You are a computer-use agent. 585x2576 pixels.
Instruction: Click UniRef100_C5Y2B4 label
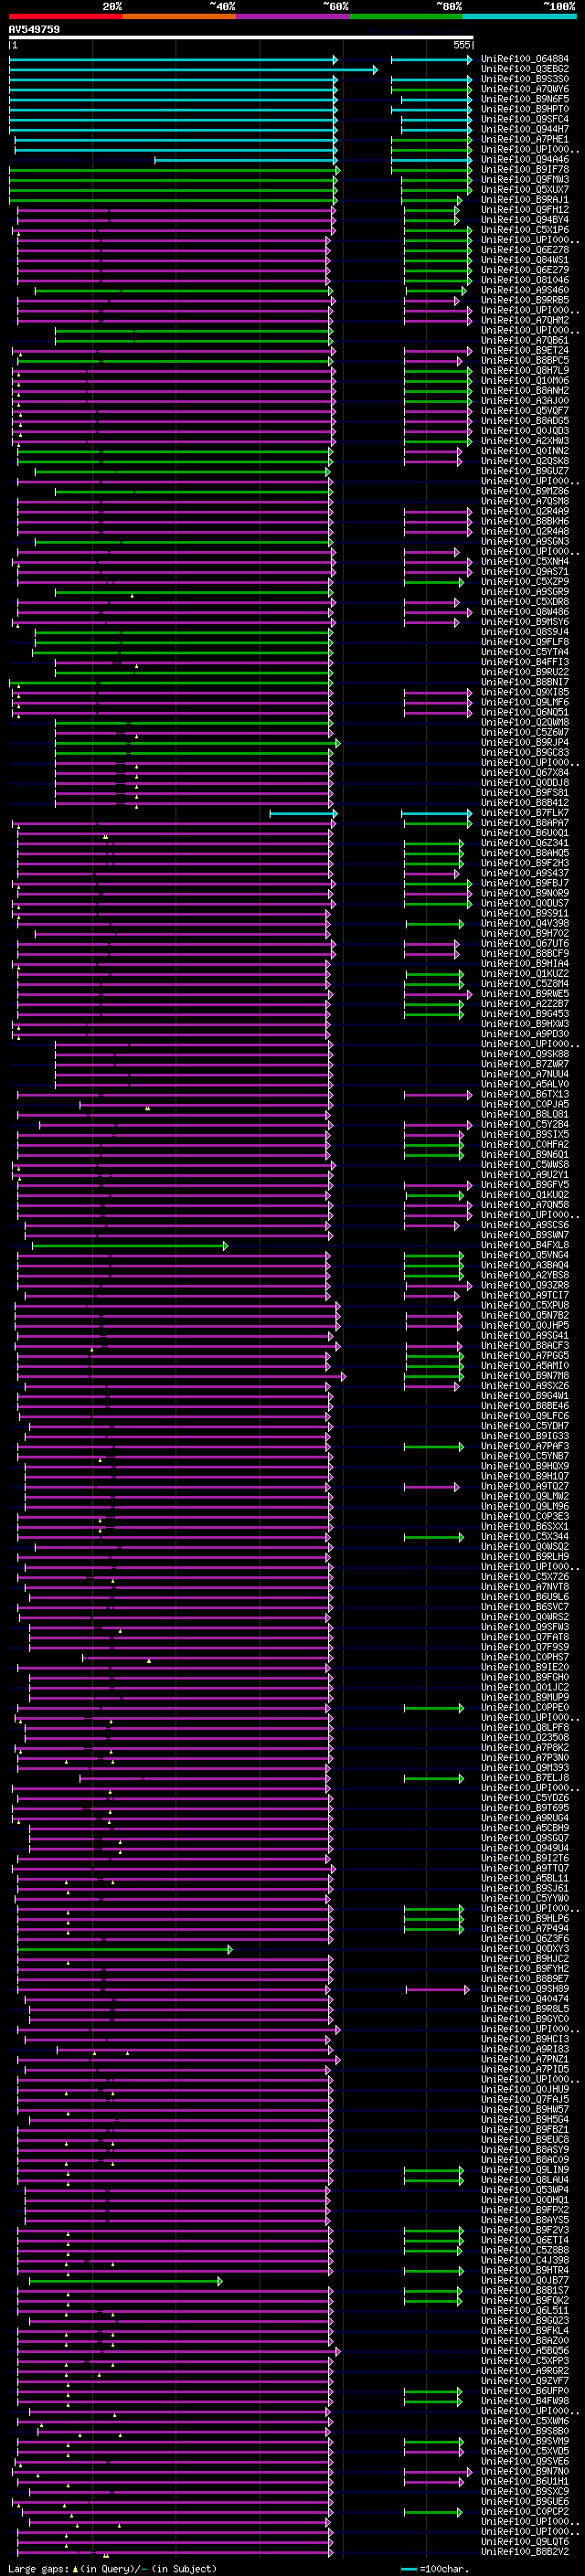click(x=524, y=1124)
